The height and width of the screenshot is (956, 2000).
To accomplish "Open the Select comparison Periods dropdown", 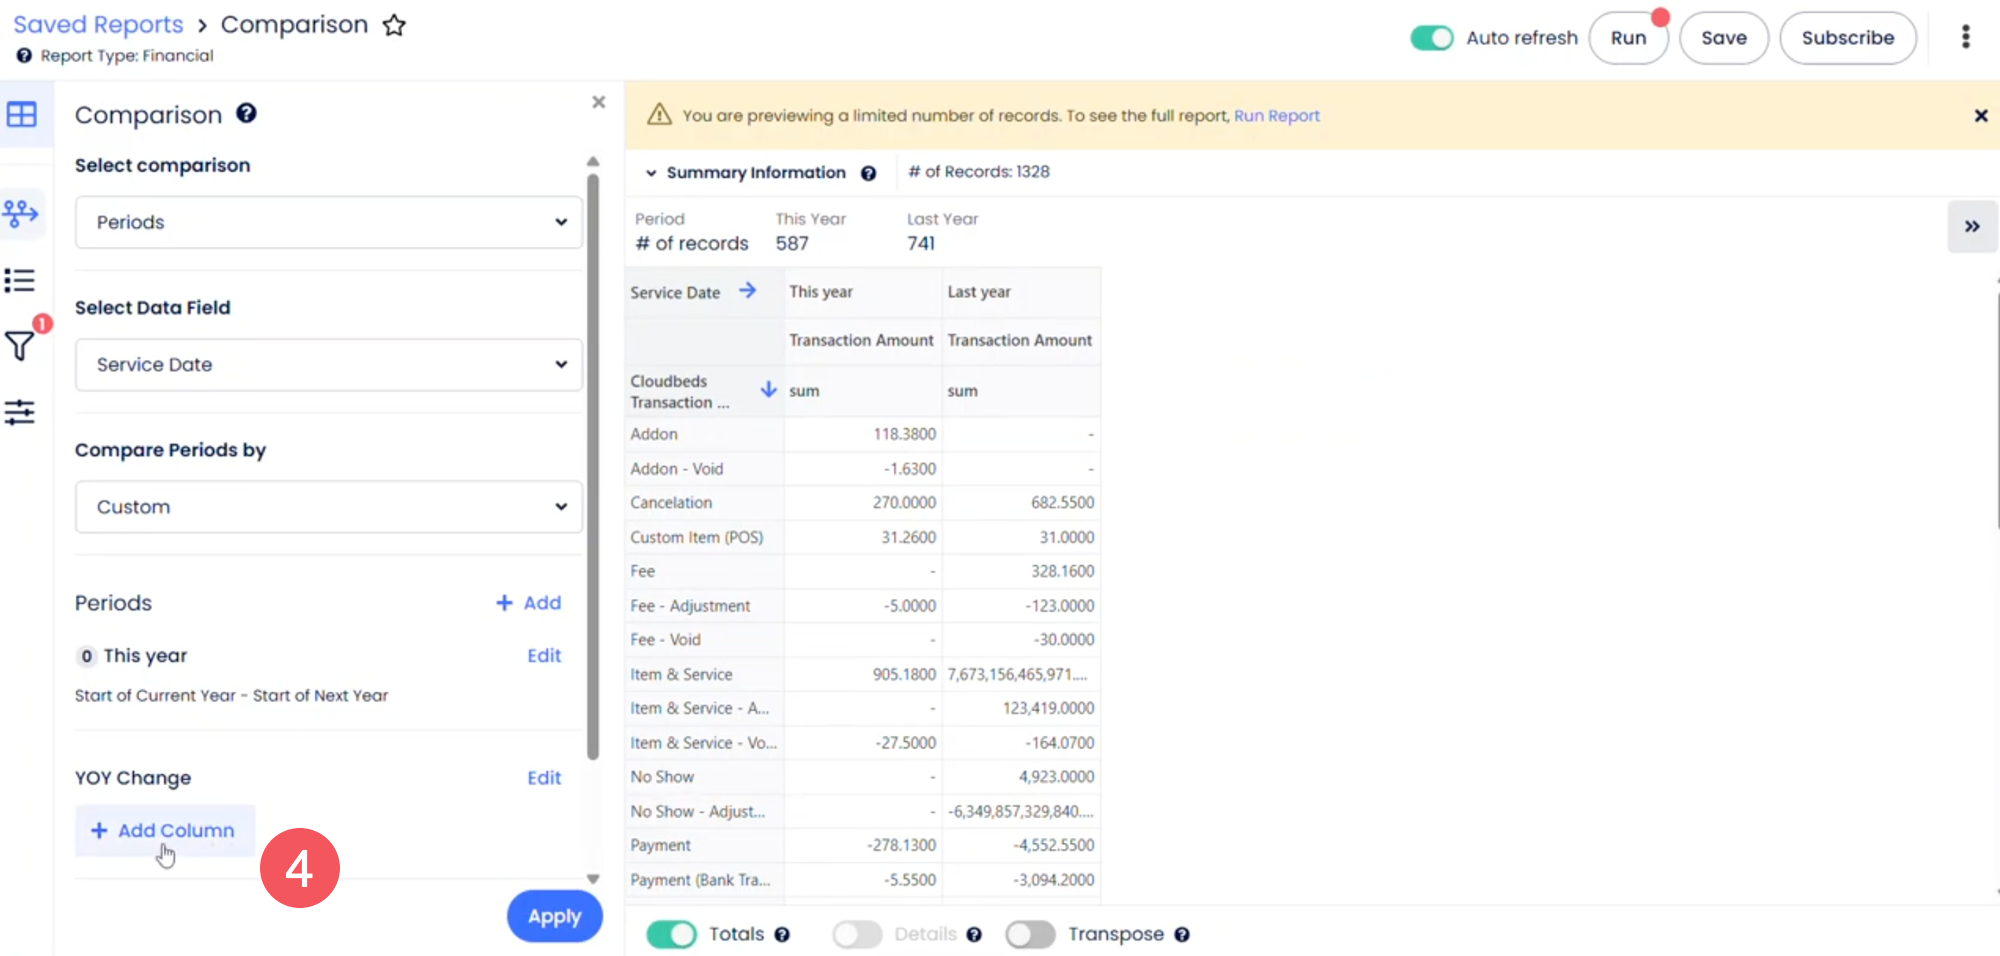I will [x=328, y=222].
